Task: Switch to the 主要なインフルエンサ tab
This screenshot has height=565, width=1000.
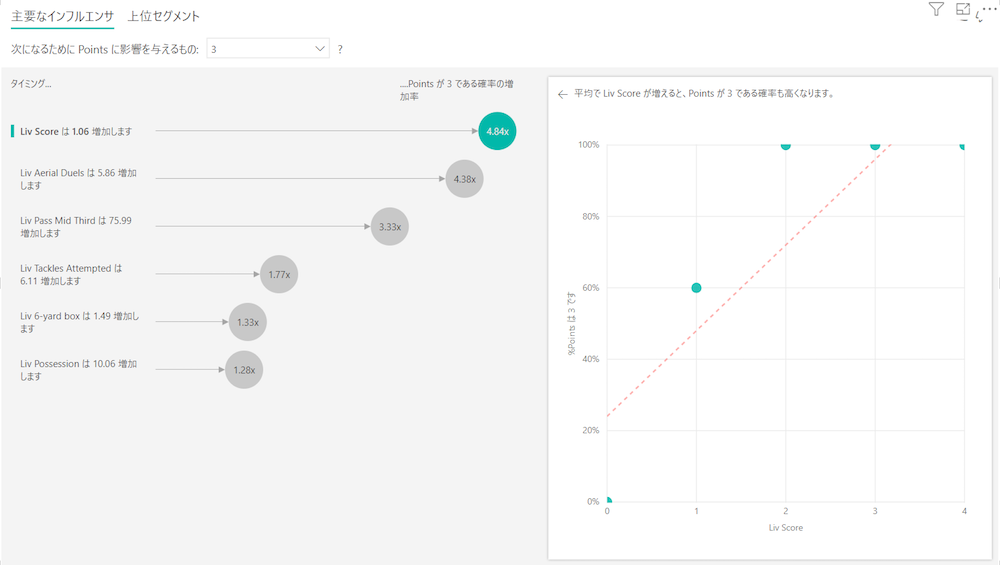Action: pos(62,16)
